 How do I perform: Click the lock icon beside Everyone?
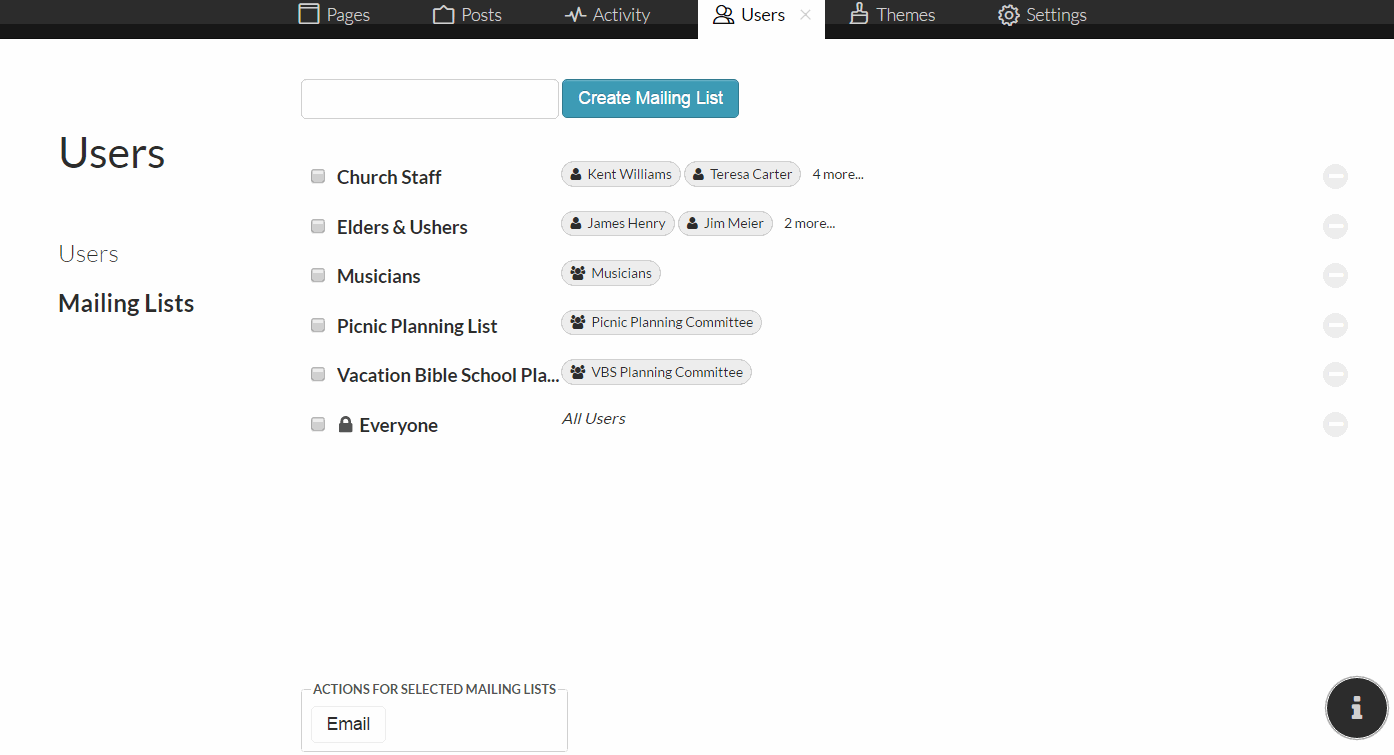345,423
